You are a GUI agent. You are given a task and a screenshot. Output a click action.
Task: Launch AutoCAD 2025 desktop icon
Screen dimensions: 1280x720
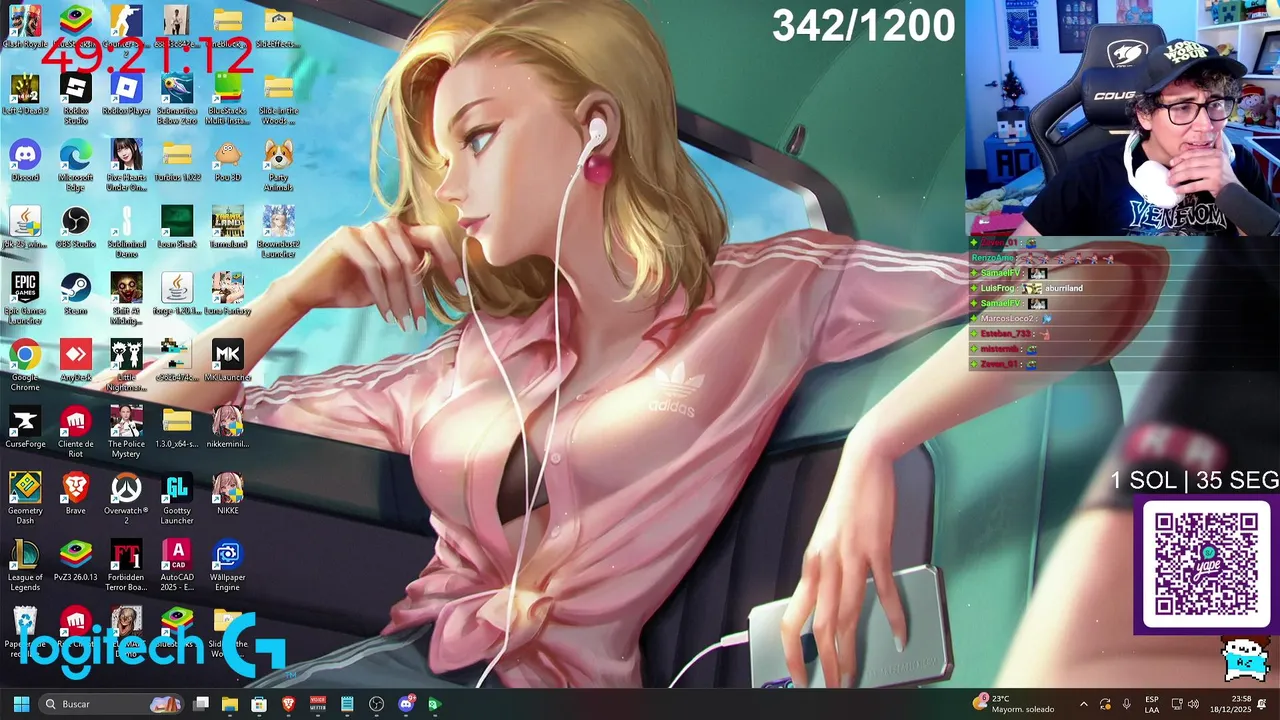coord(177,565)
